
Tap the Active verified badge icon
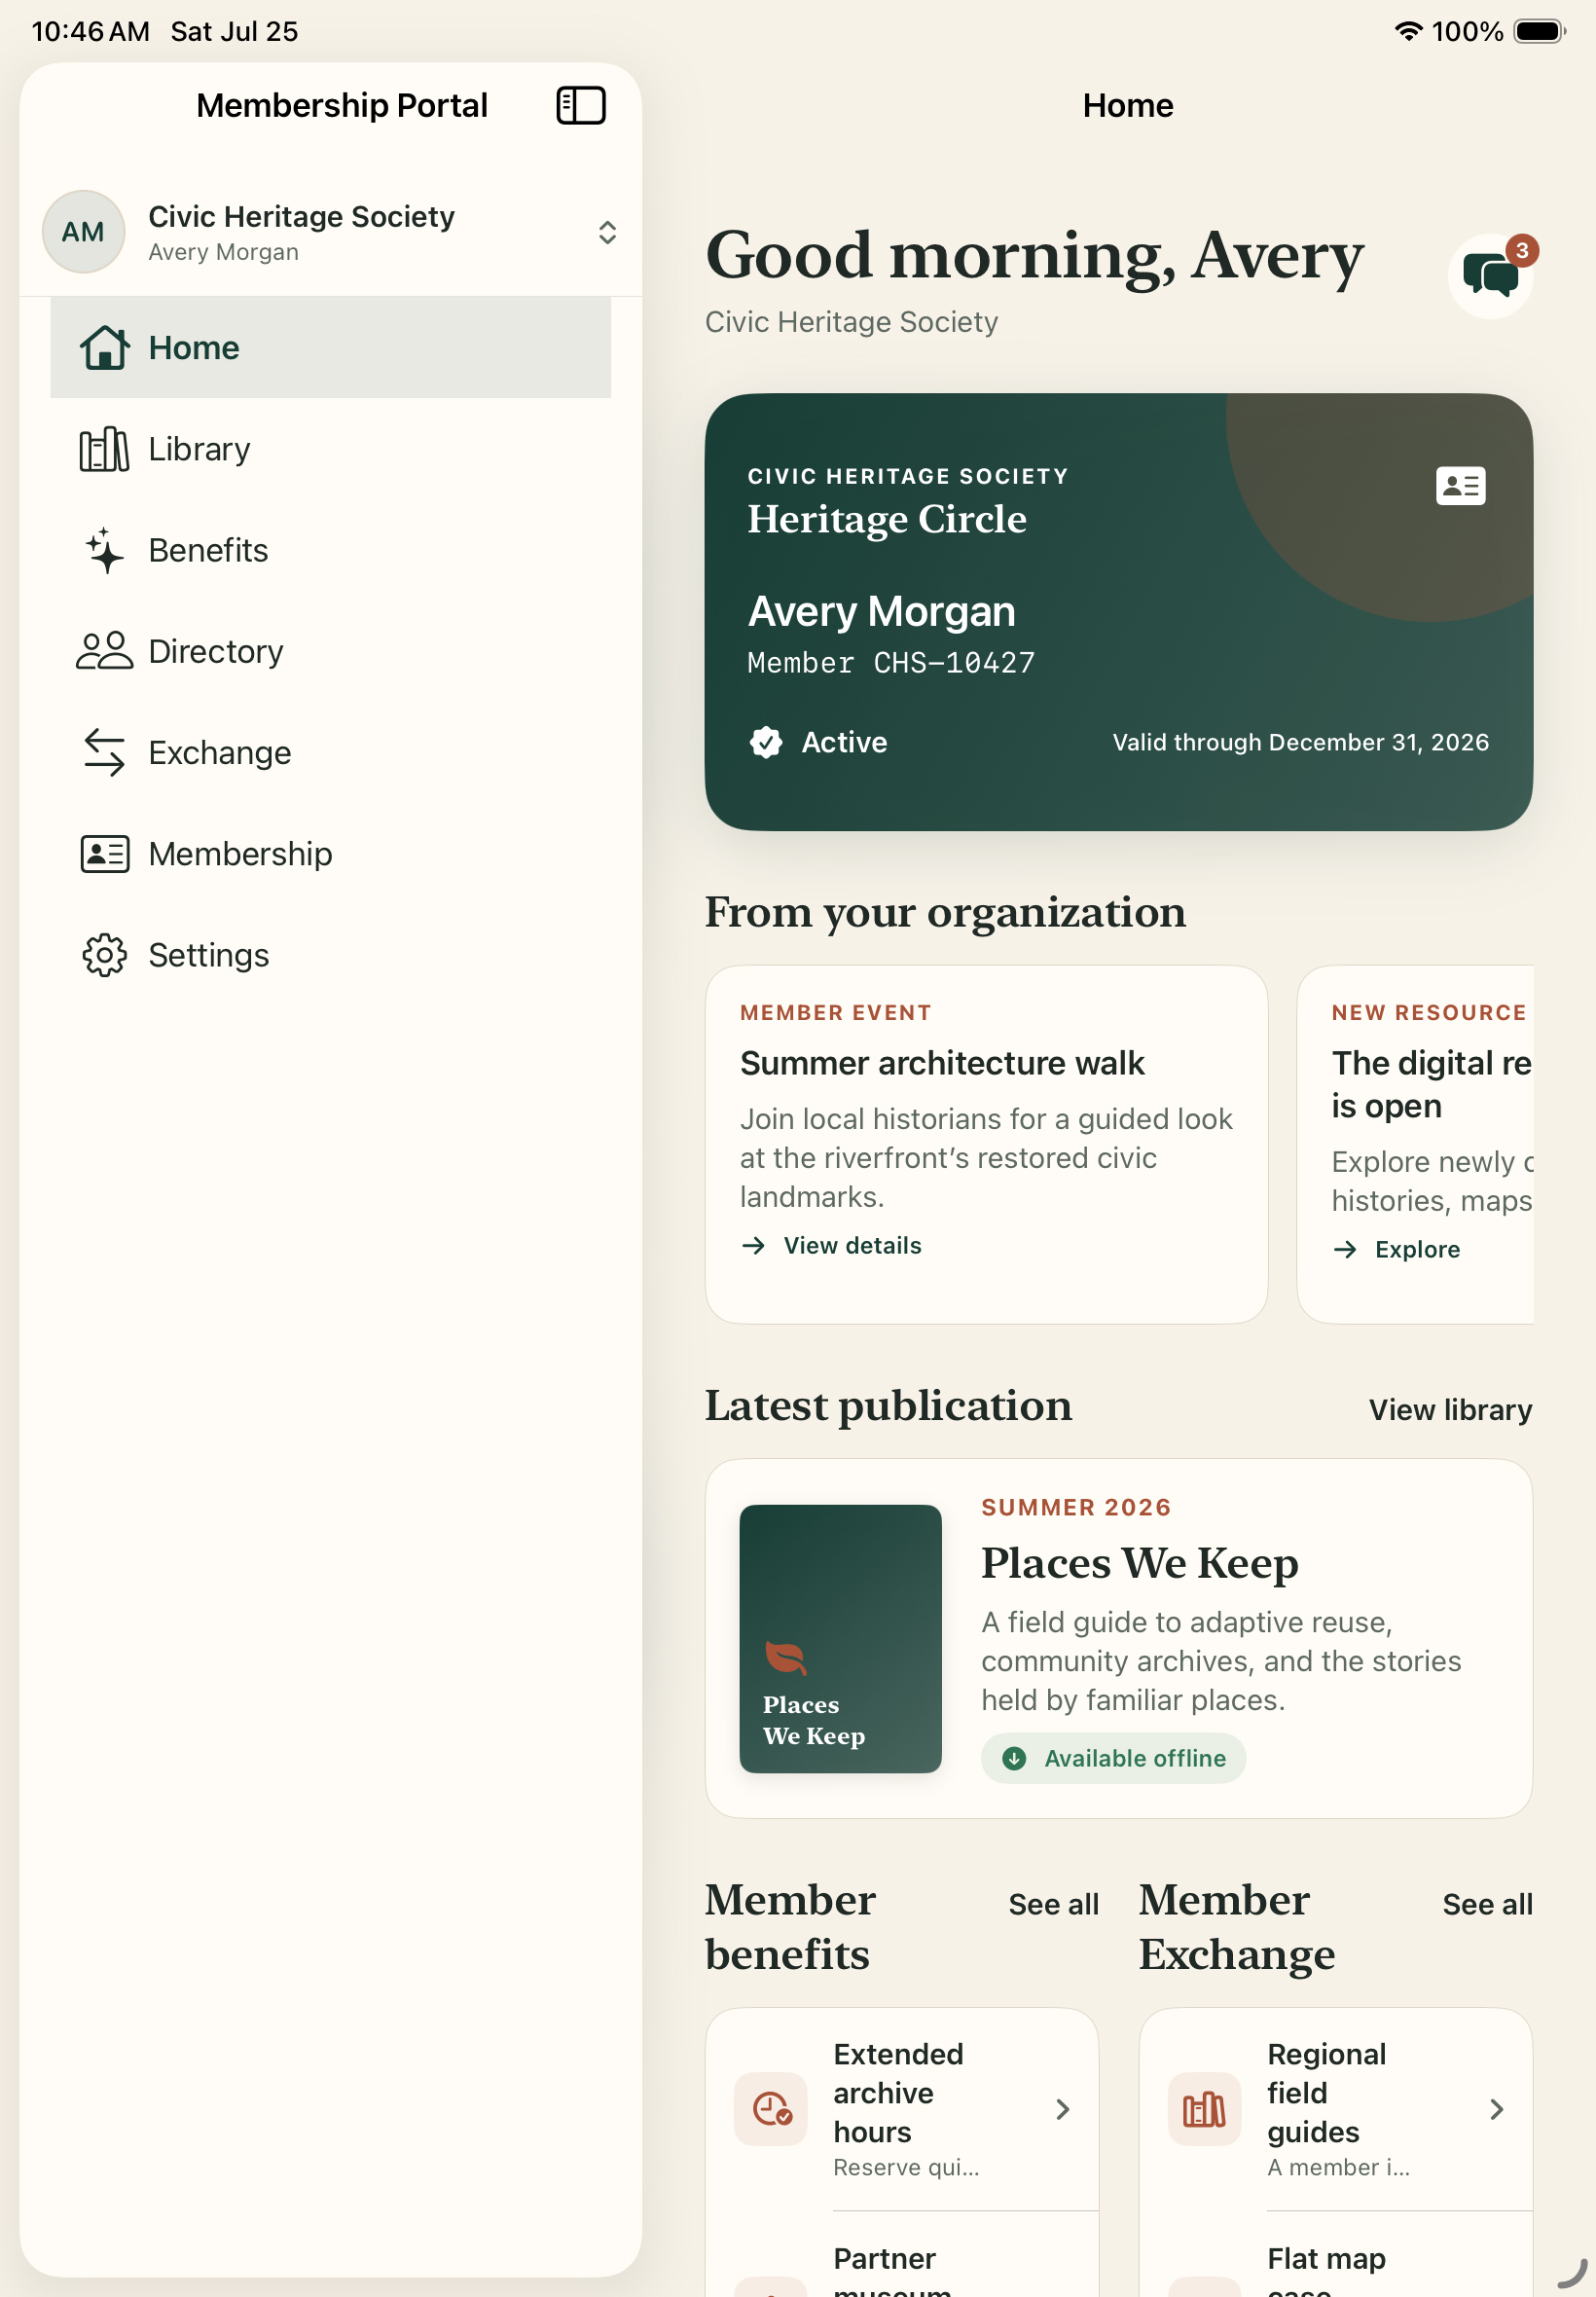[x=766, y=742]
